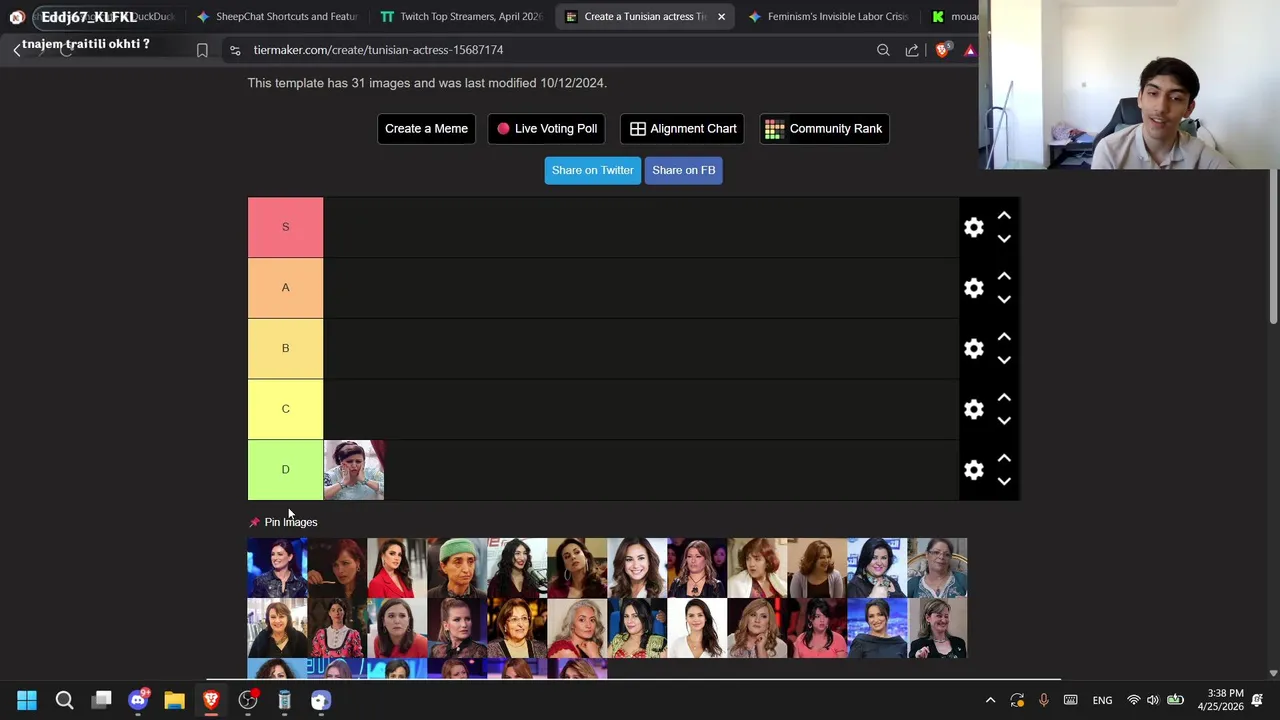The width and height of the screenshot is (1280, 720).
Task: Click the microphone tray icon
Action: click(x=1043, y=700)
